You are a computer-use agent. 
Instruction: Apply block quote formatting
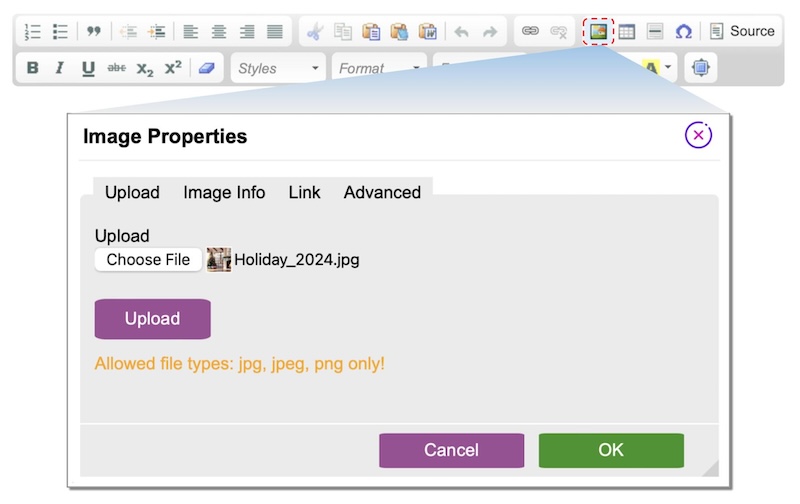click(93, 32)
